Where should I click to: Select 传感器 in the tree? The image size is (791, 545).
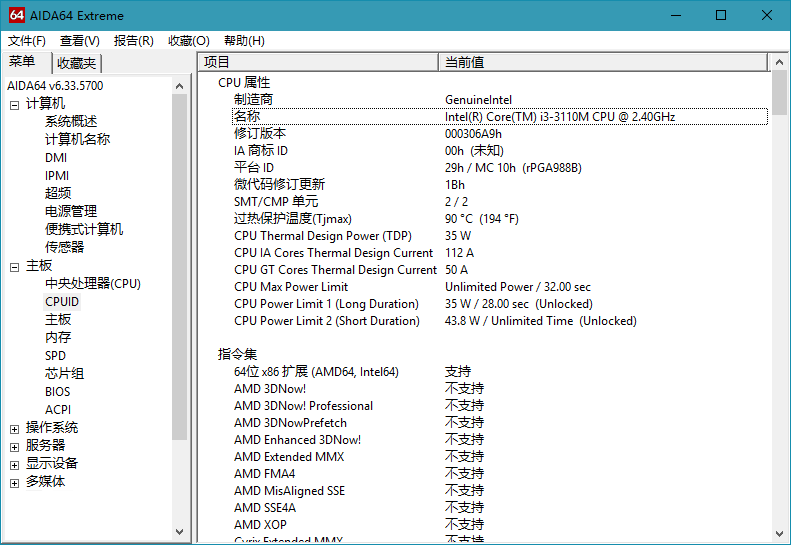tap(65, 247)
